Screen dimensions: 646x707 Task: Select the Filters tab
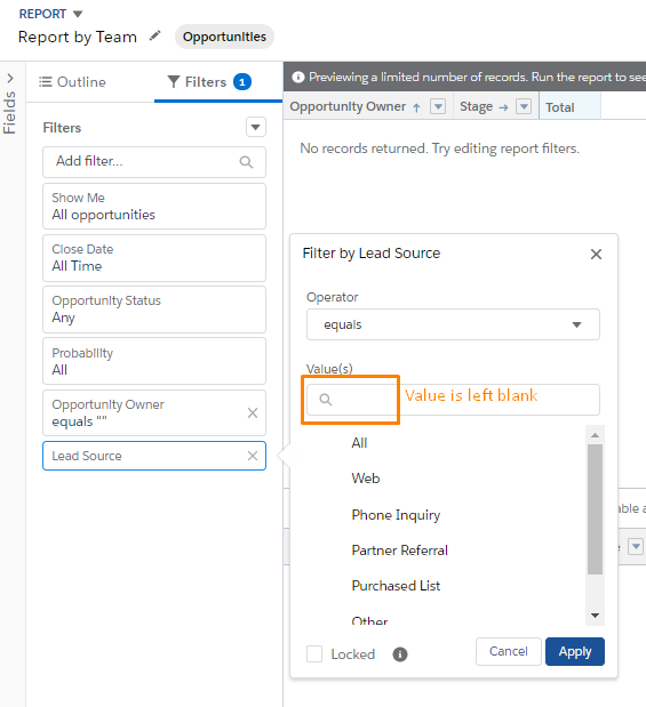click(209, 82)
